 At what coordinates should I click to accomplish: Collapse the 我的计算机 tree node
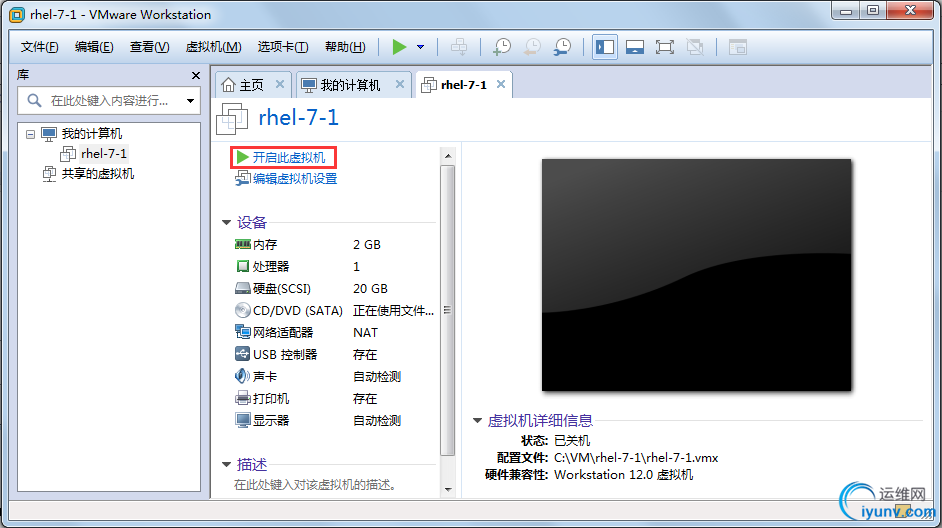click(30, 134)
